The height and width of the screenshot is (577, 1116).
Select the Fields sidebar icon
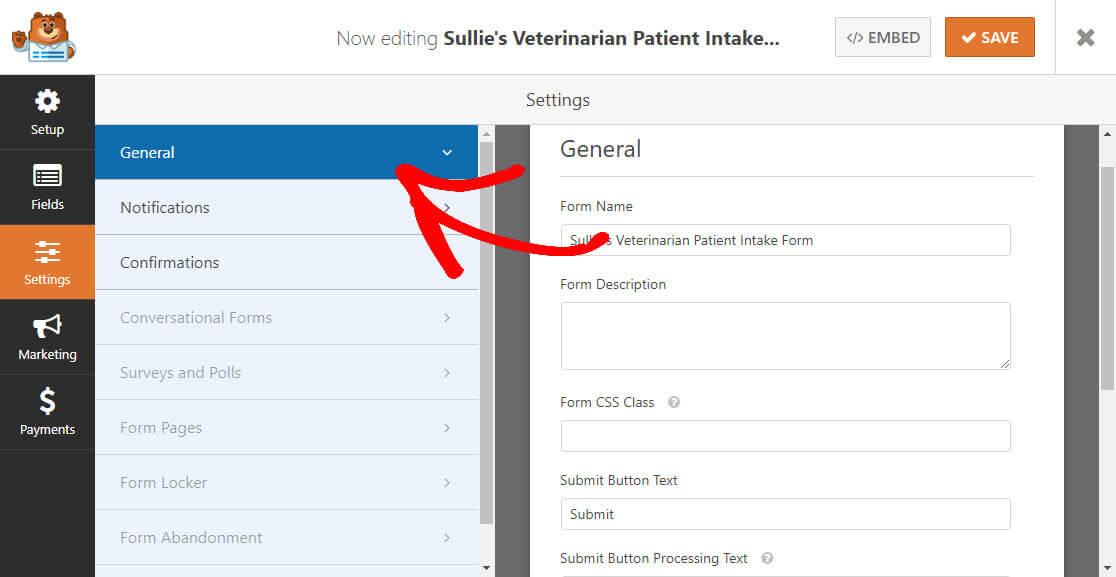(47, 186)
